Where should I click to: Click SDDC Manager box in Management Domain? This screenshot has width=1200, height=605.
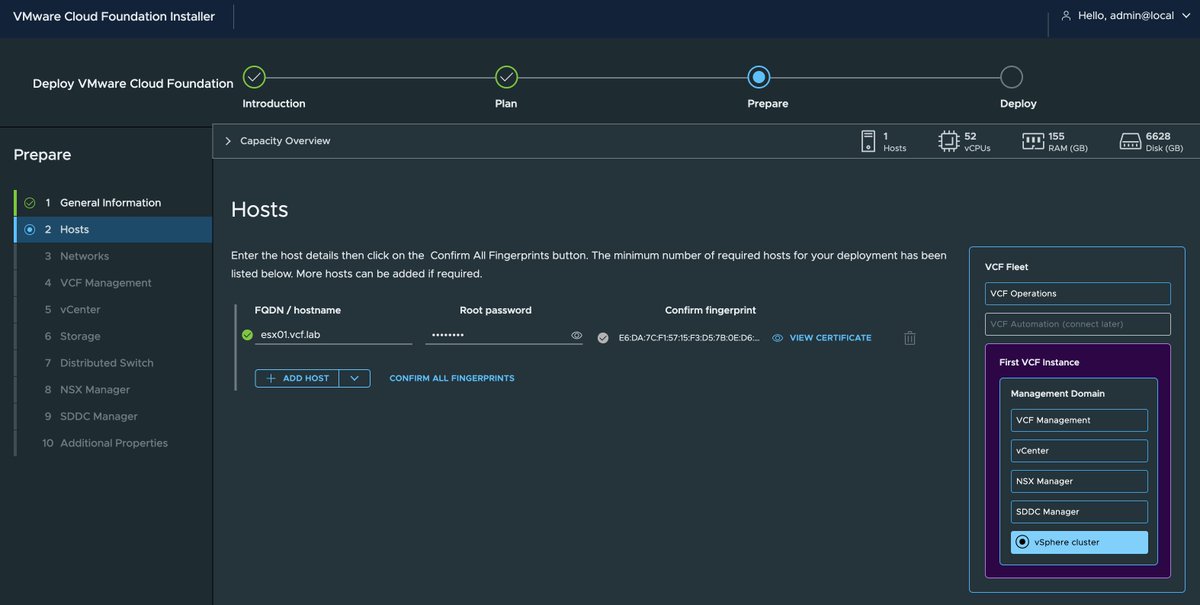(x=1079, y=512)
